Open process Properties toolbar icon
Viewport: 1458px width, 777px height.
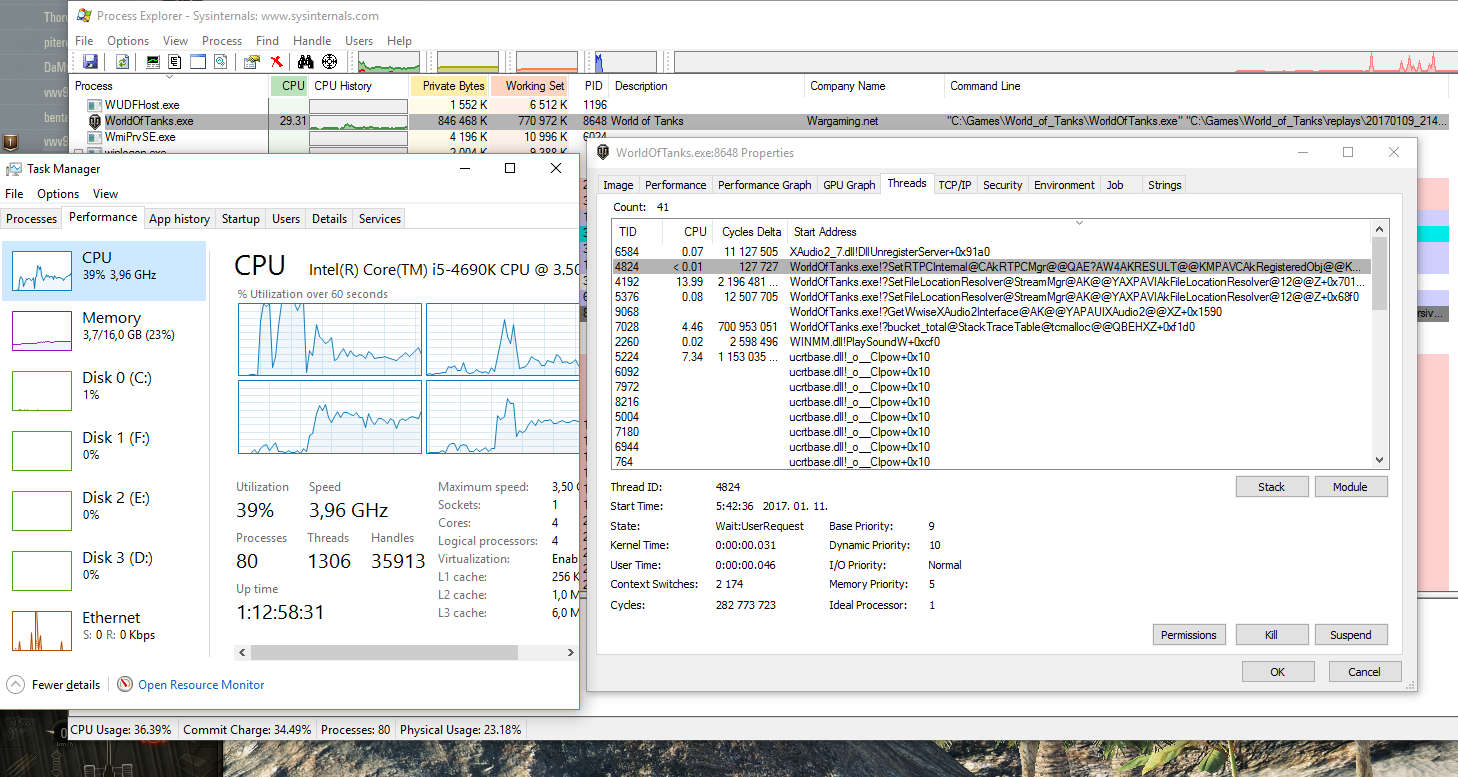click(x=252, y=62)
